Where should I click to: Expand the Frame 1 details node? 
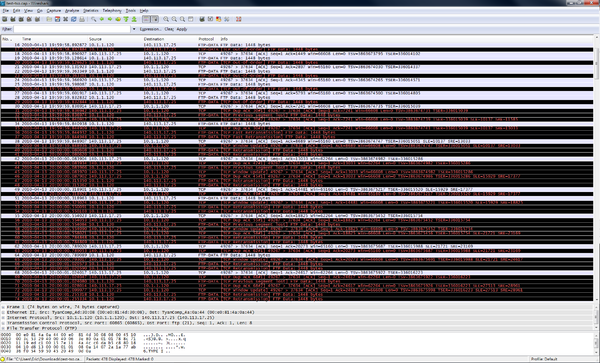3,307
